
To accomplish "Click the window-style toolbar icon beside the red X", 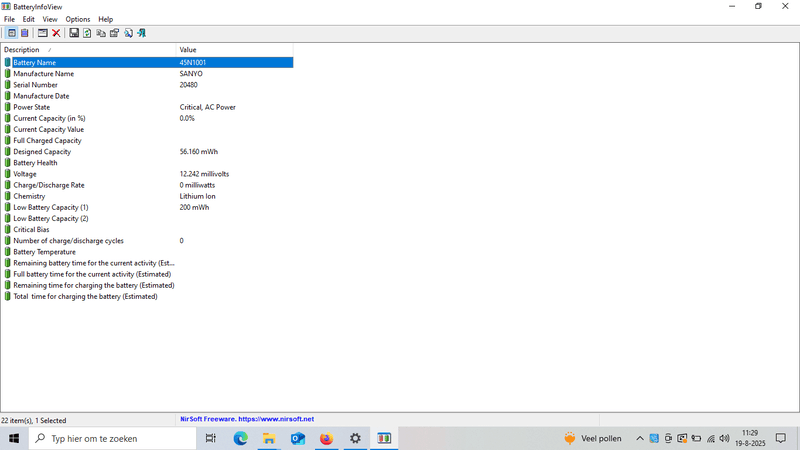I will [43, 33].
